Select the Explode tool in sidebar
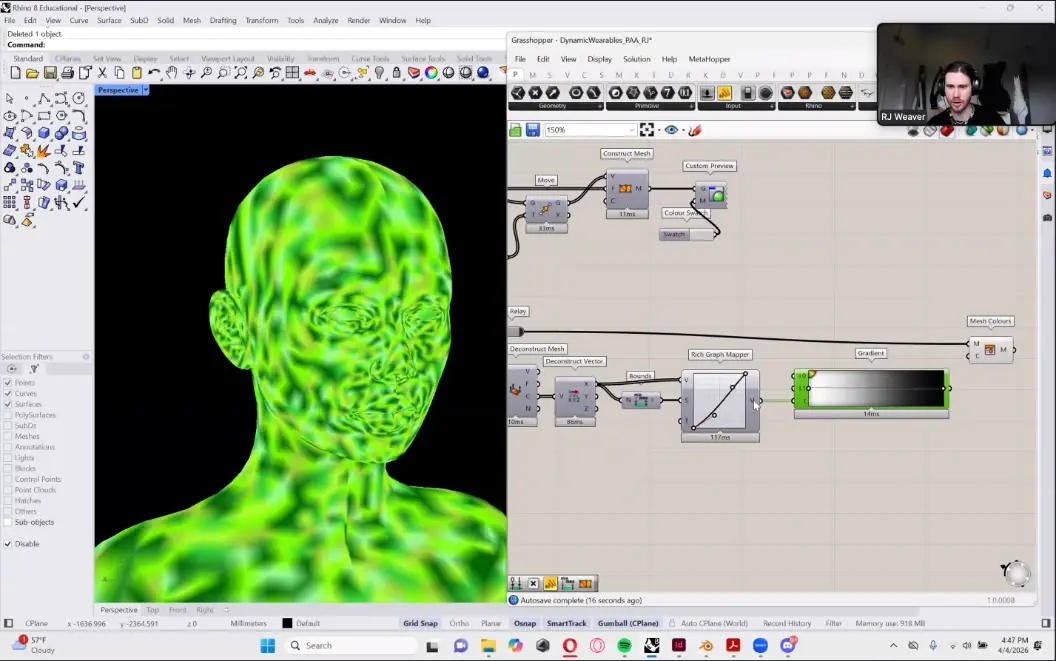 tap(44, 150)
